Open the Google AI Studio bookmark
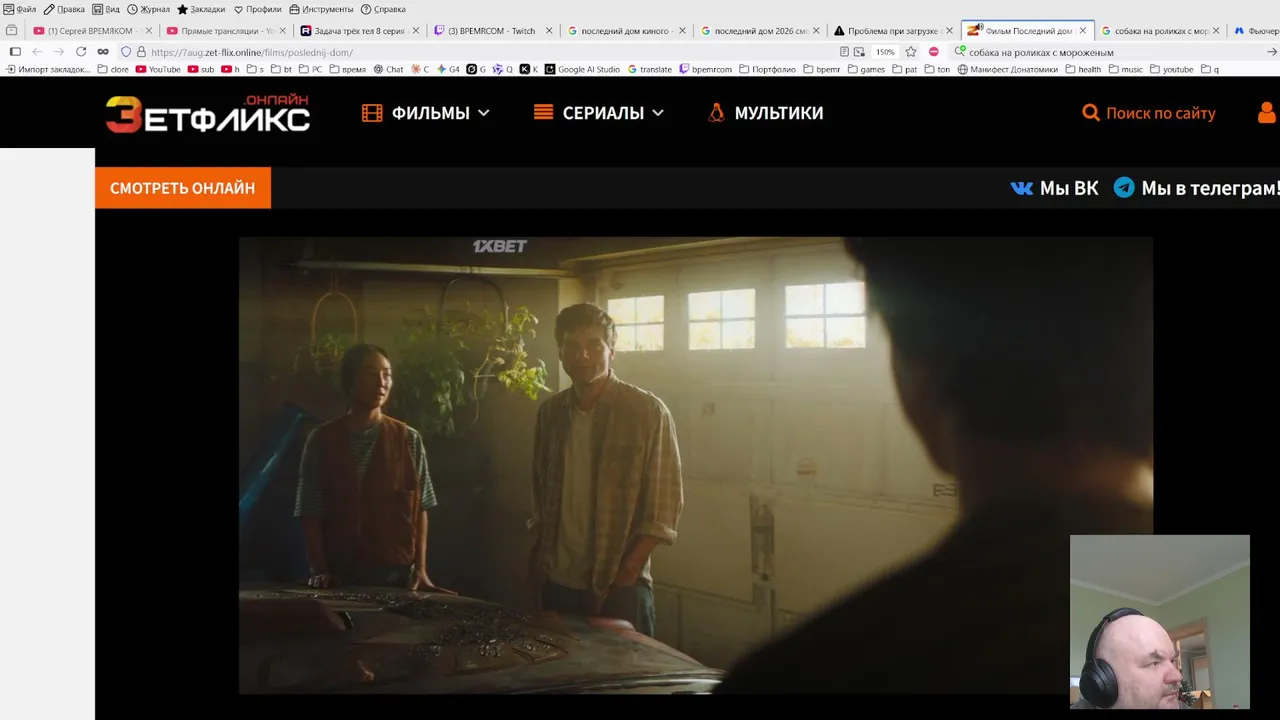 point(582,70)
